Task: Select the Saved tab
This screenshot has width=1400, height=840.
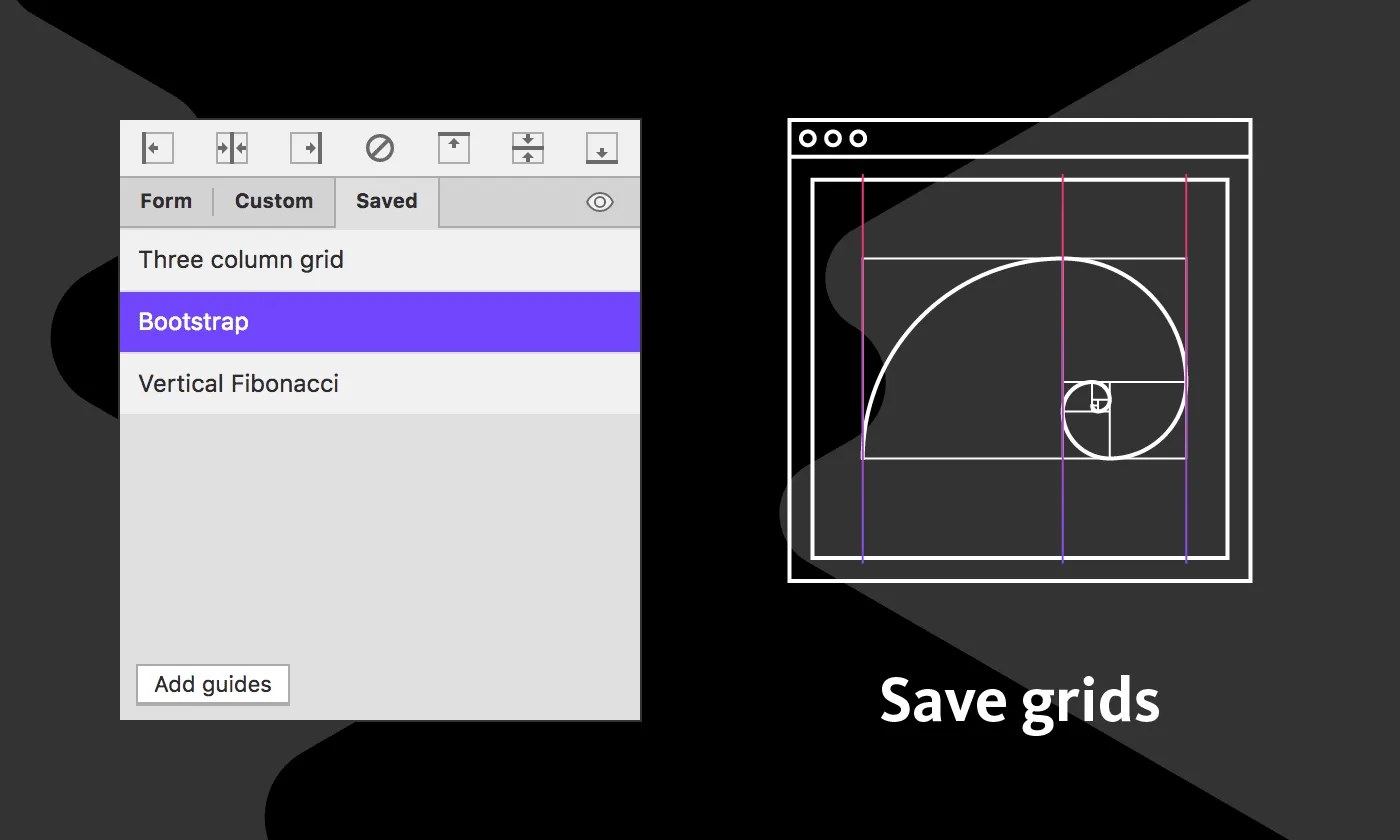Action: pos(386,201)
